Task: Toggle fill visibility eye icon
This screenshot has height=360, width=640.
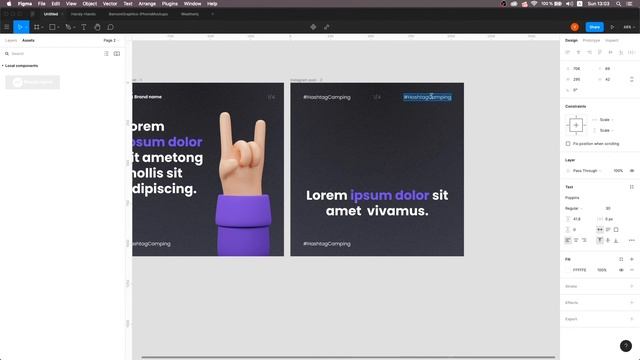Action: (x=621, y=270)
